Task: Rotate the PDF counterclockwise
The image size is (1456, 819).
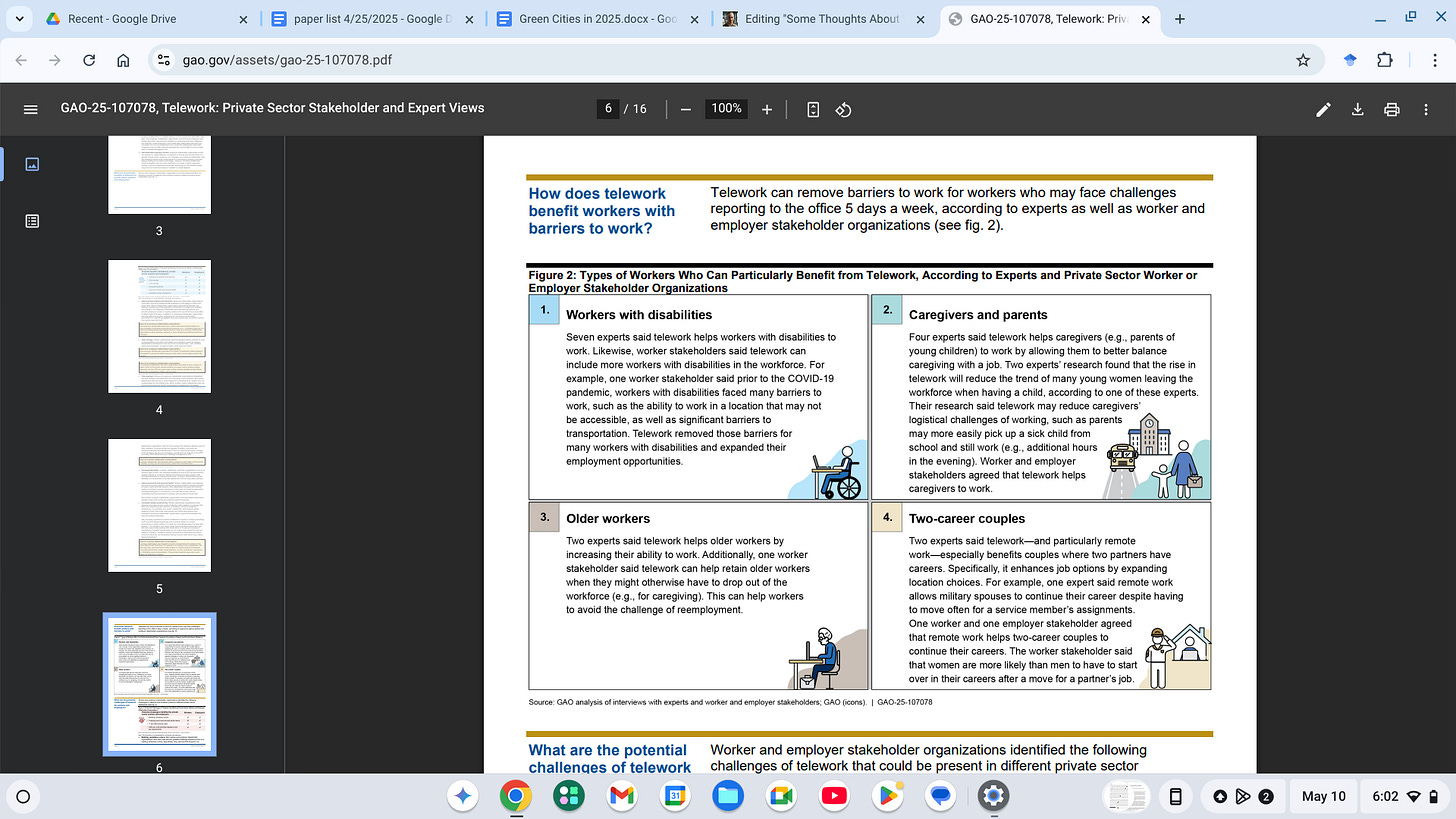Action: pos(843,109)
